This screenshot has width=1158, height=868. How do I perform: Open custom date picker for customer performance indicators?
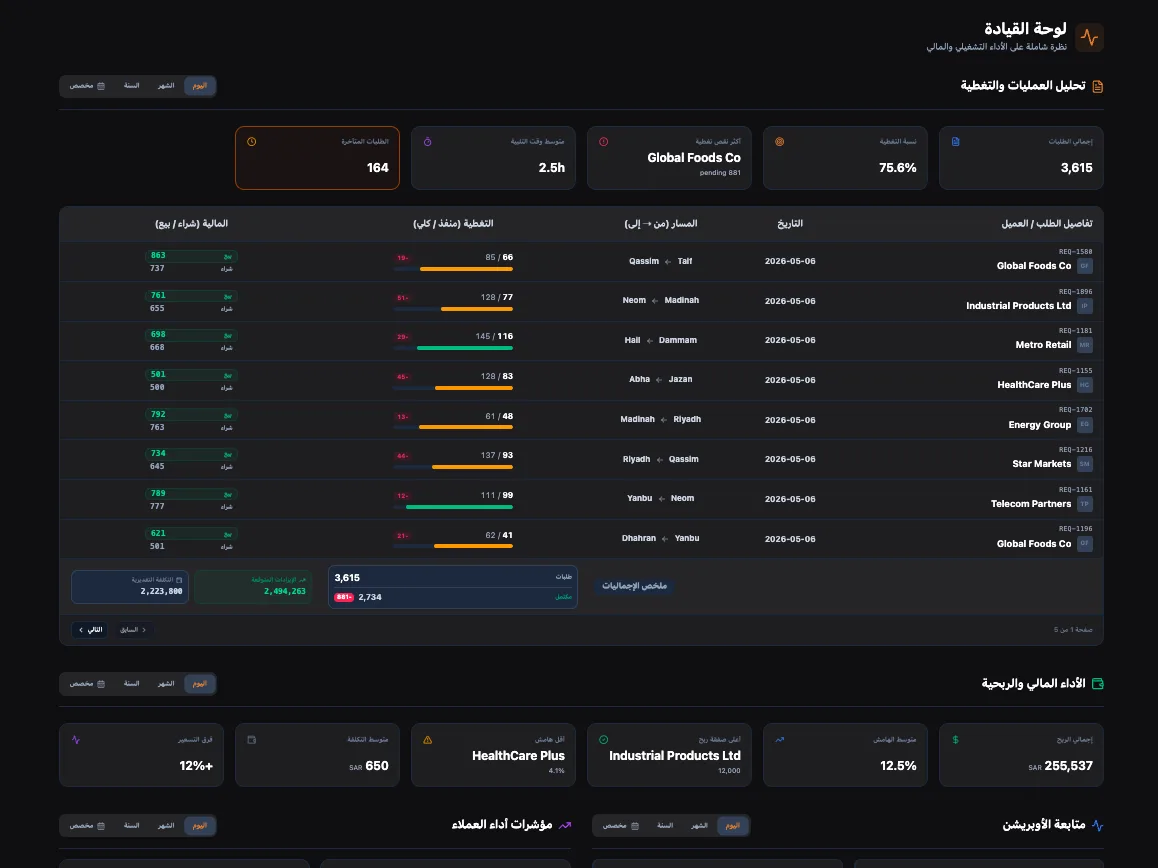click(x=87, y=825)
